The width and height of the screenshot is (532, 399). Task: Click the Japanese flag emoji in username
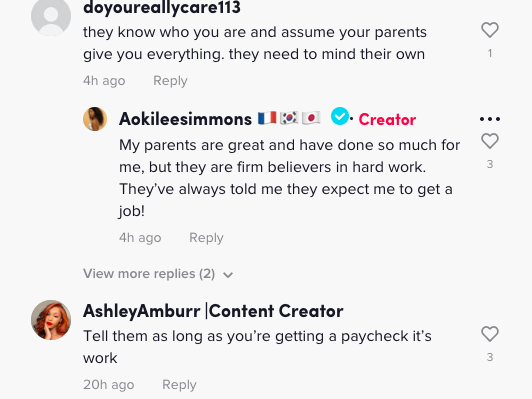pos(311,118)
